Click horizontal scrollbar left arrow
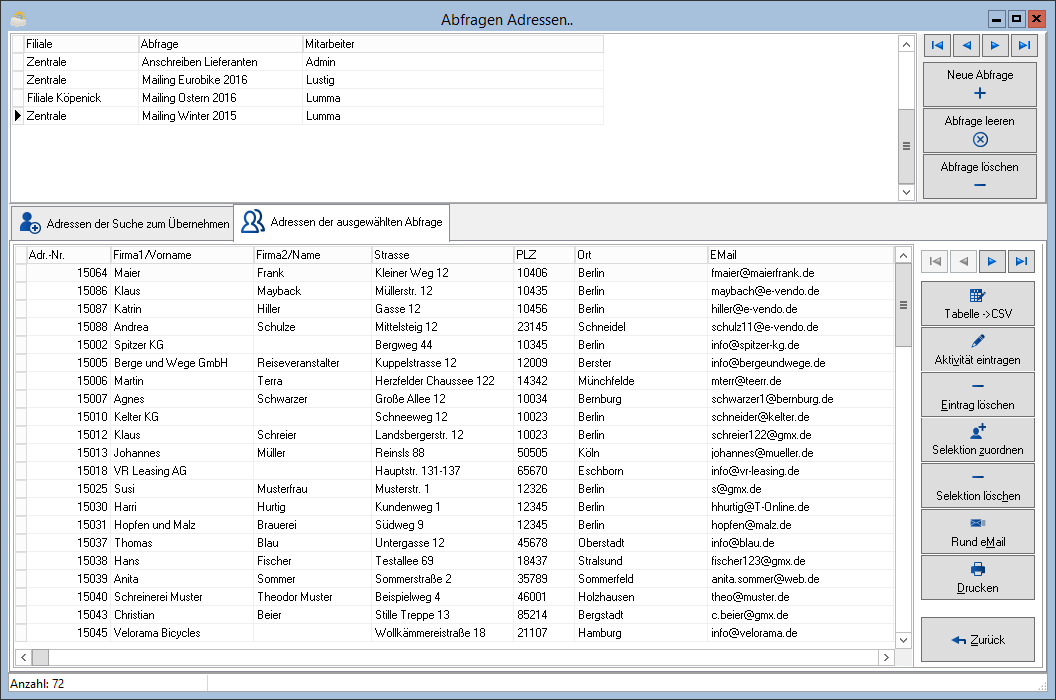The width and height of the screenshot is (1056, 700). coord(24,657)
